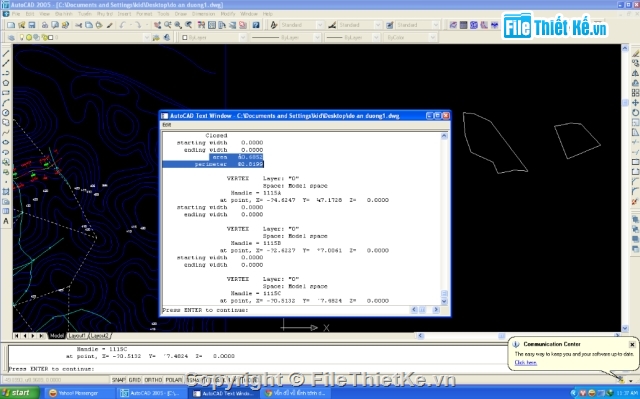This screenshot has width=640, height=399.
Task: Click the highlighted perimeter value in Text Window
Action: 250,164
